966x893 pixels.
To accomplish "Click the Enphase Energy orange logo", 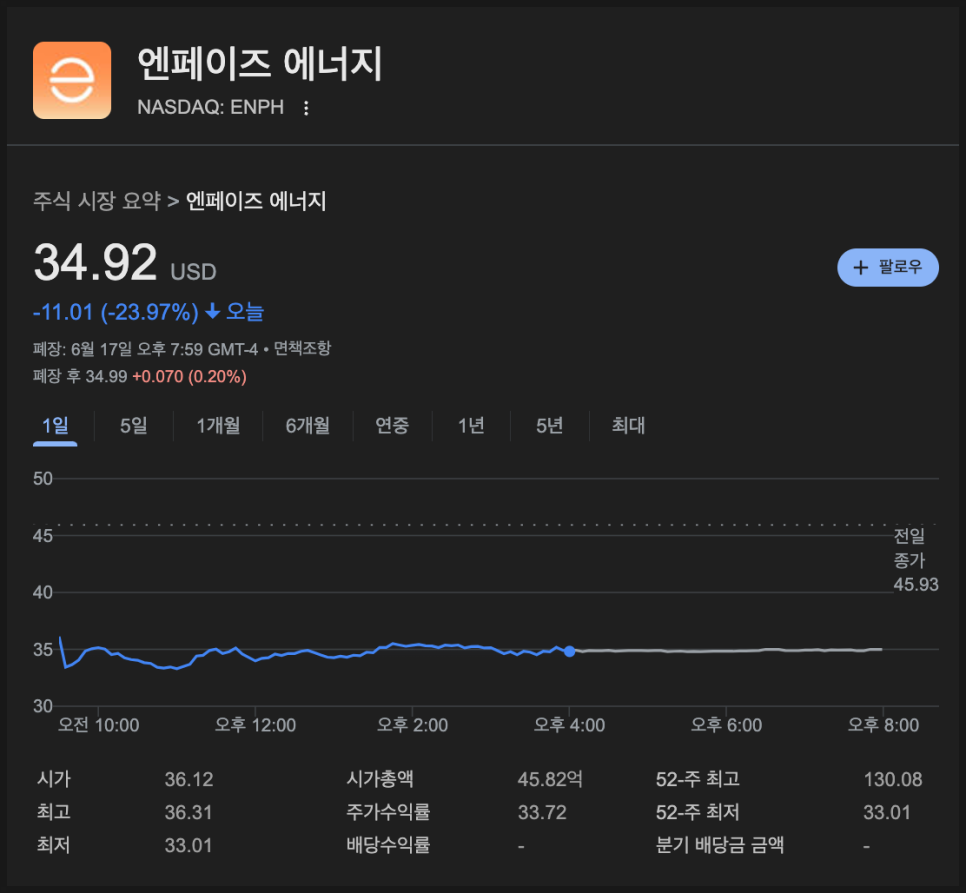I will (x=72, y=80).
